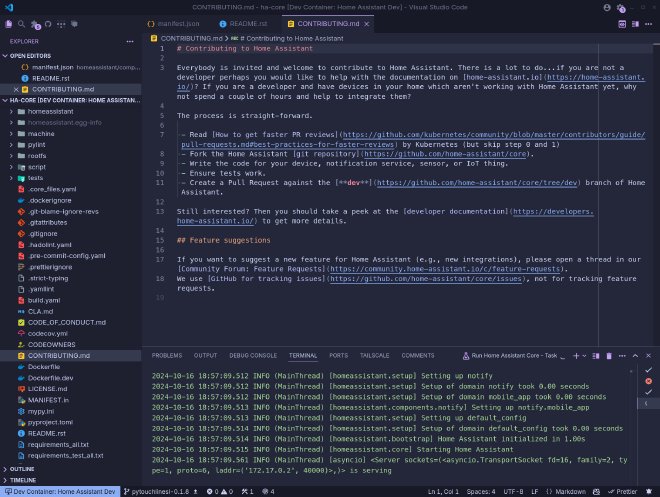Open the Comments panel tab

click(418, 356)
